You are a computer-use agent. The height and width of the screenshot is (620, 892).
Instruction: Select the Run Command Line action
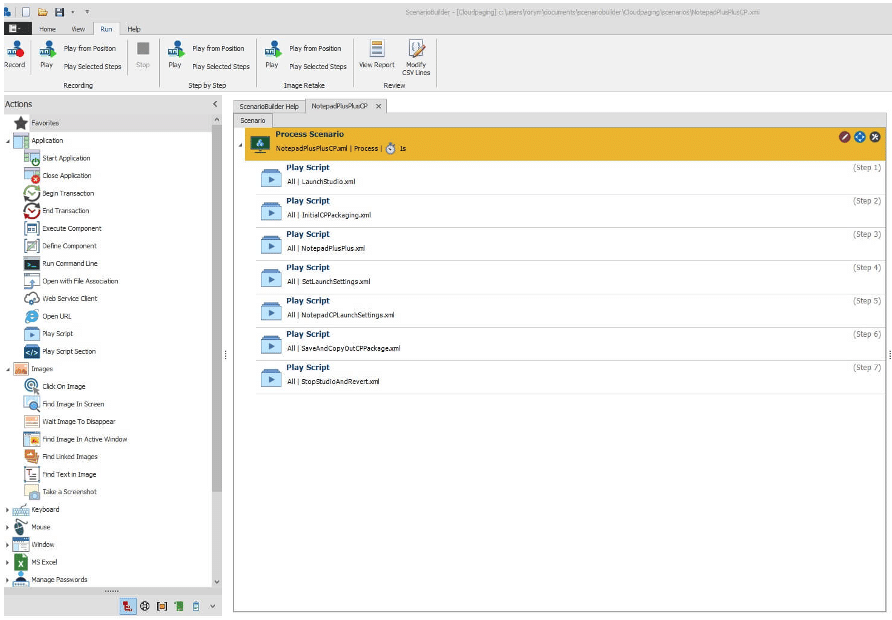[x=61, y=264]
